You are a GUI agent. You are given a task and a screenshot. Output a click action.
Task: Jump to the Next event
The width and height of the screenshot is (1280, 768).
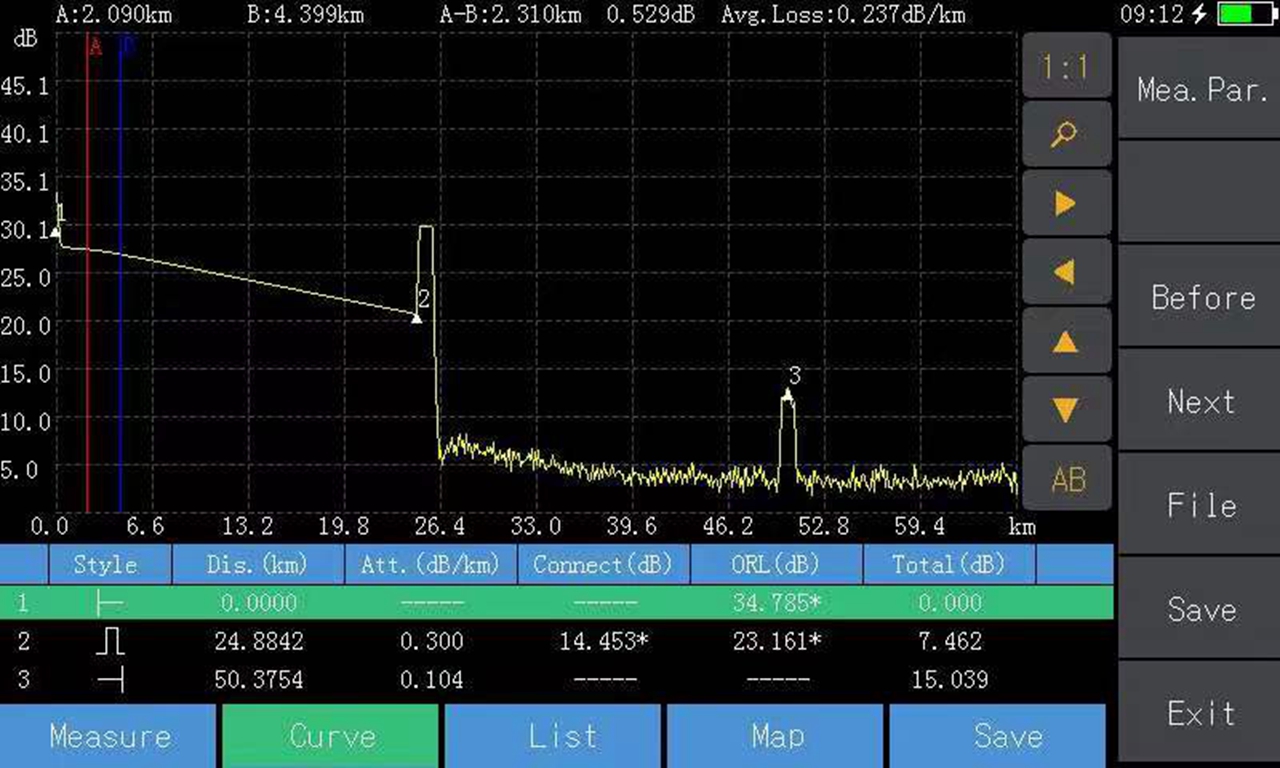point(1201,402)
